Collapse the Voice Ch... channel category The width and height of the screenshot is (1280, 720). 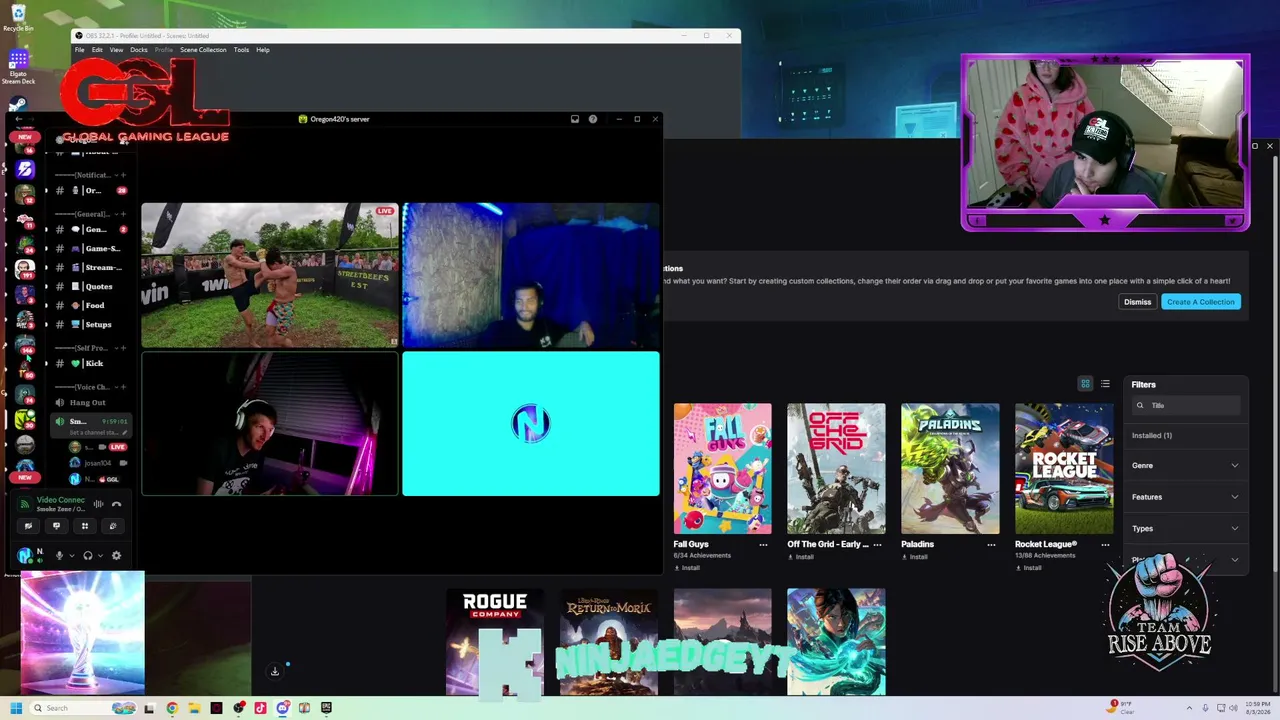tap(91, 386)
